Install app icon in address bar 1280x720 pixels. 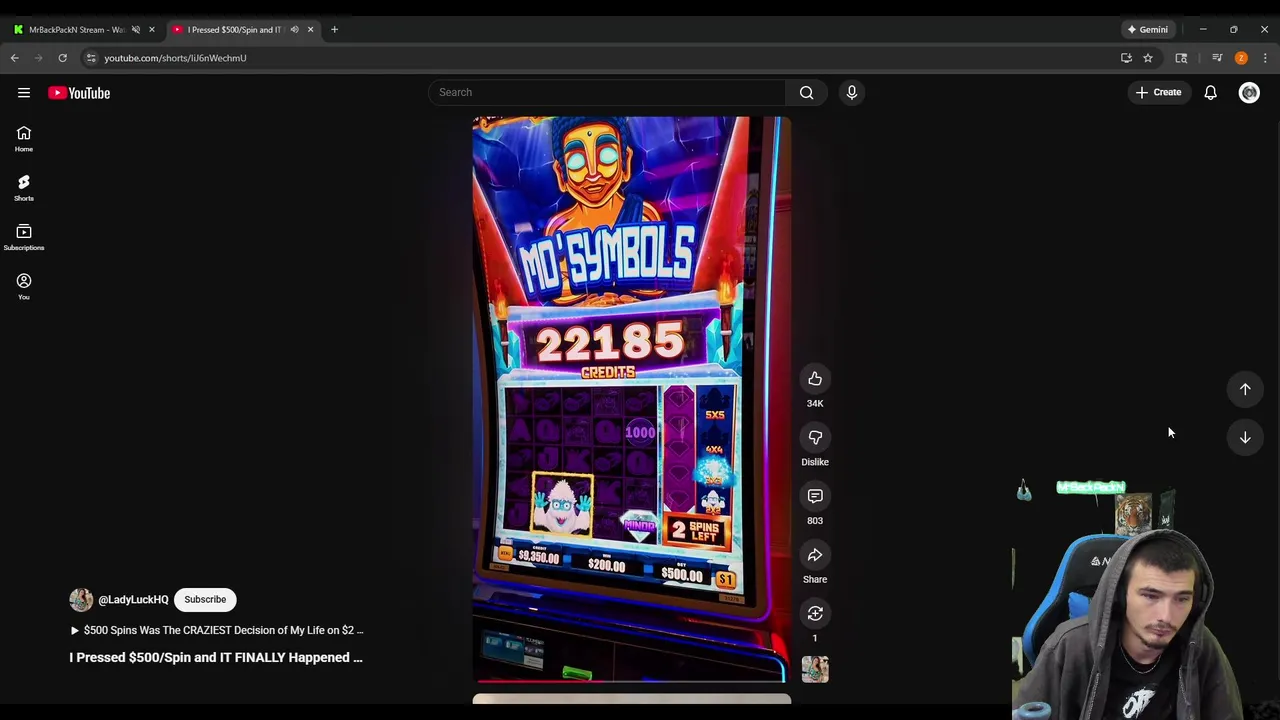click(x=1126, y=58)
